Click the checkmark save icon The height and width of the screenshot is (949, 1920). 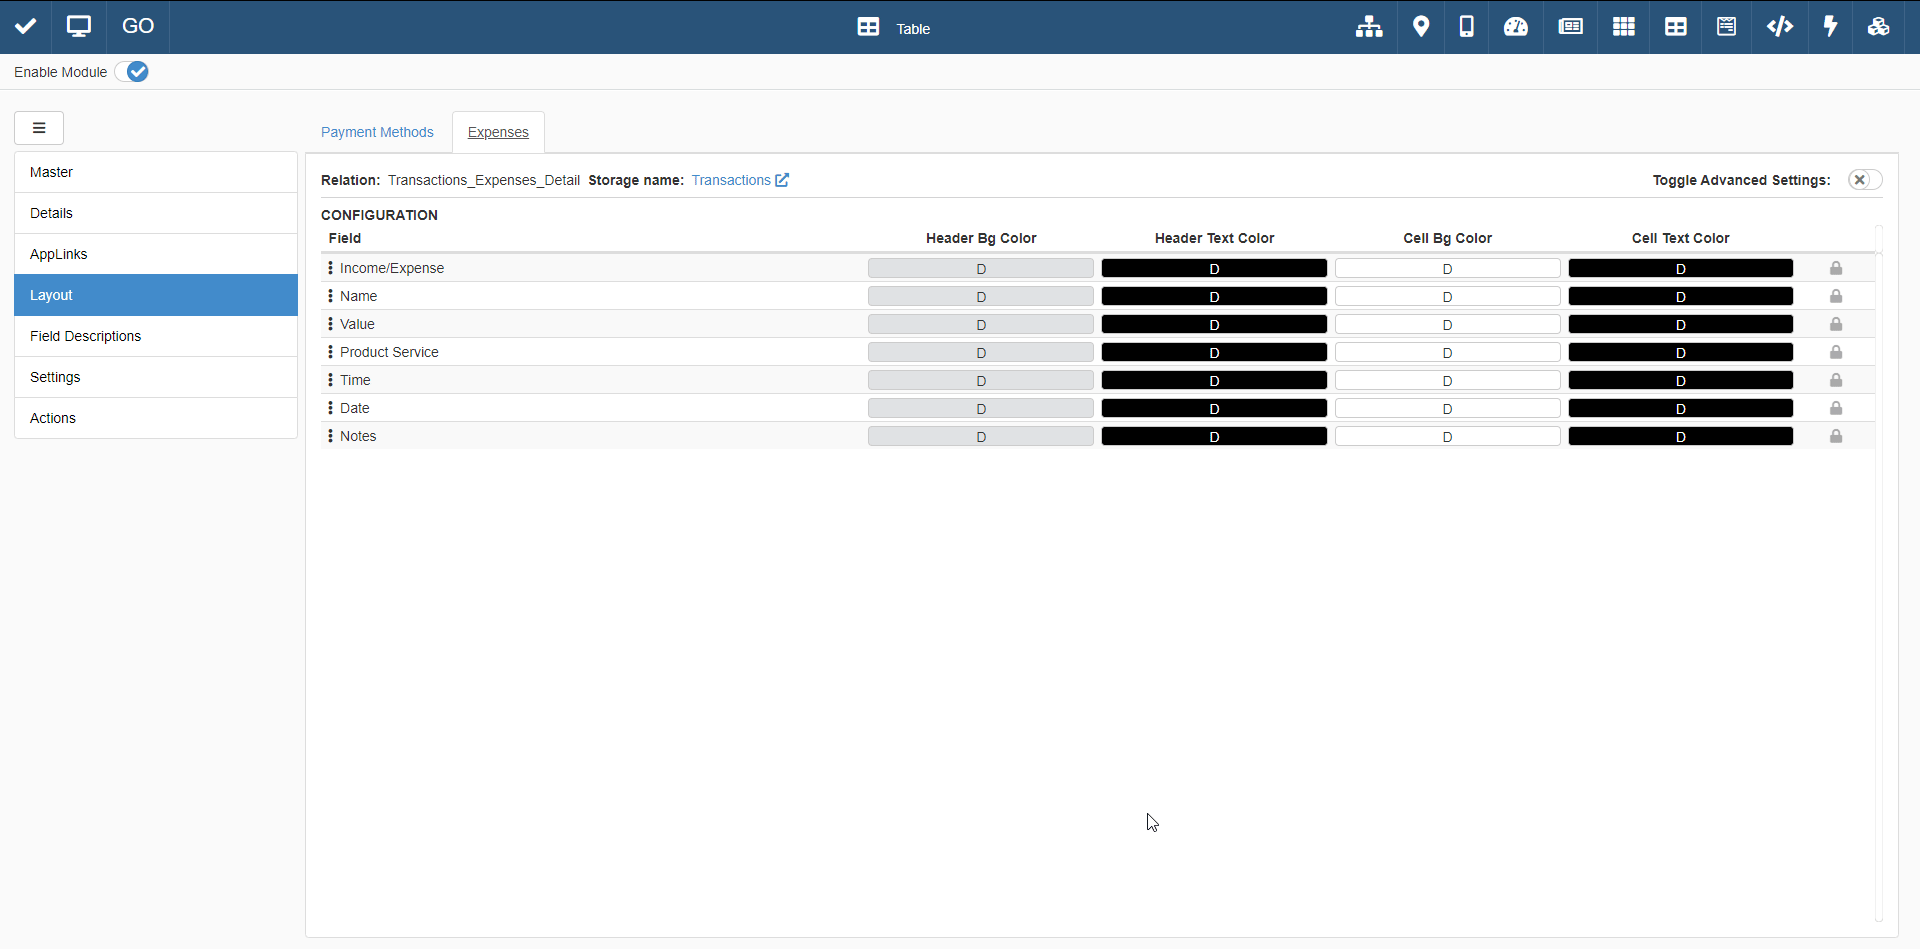[26, 27]
